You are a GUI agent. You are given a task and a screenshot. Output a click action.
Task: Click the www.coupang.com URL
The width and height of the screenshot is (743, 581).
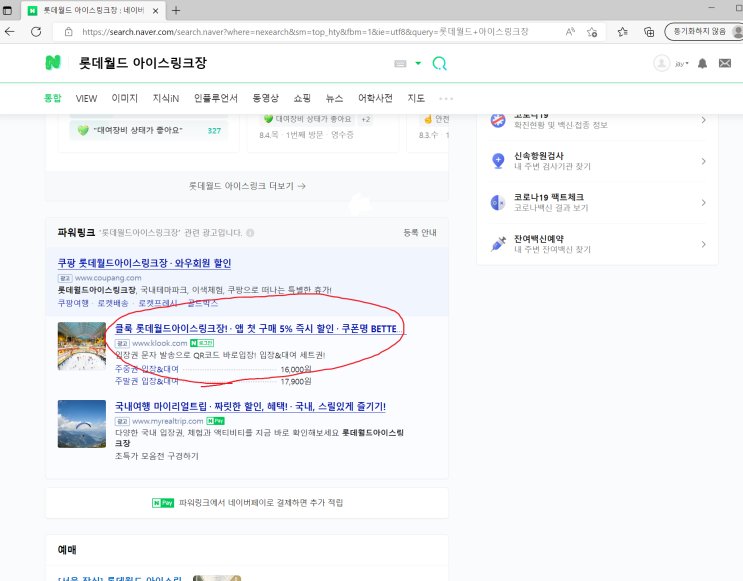(108, 278)
